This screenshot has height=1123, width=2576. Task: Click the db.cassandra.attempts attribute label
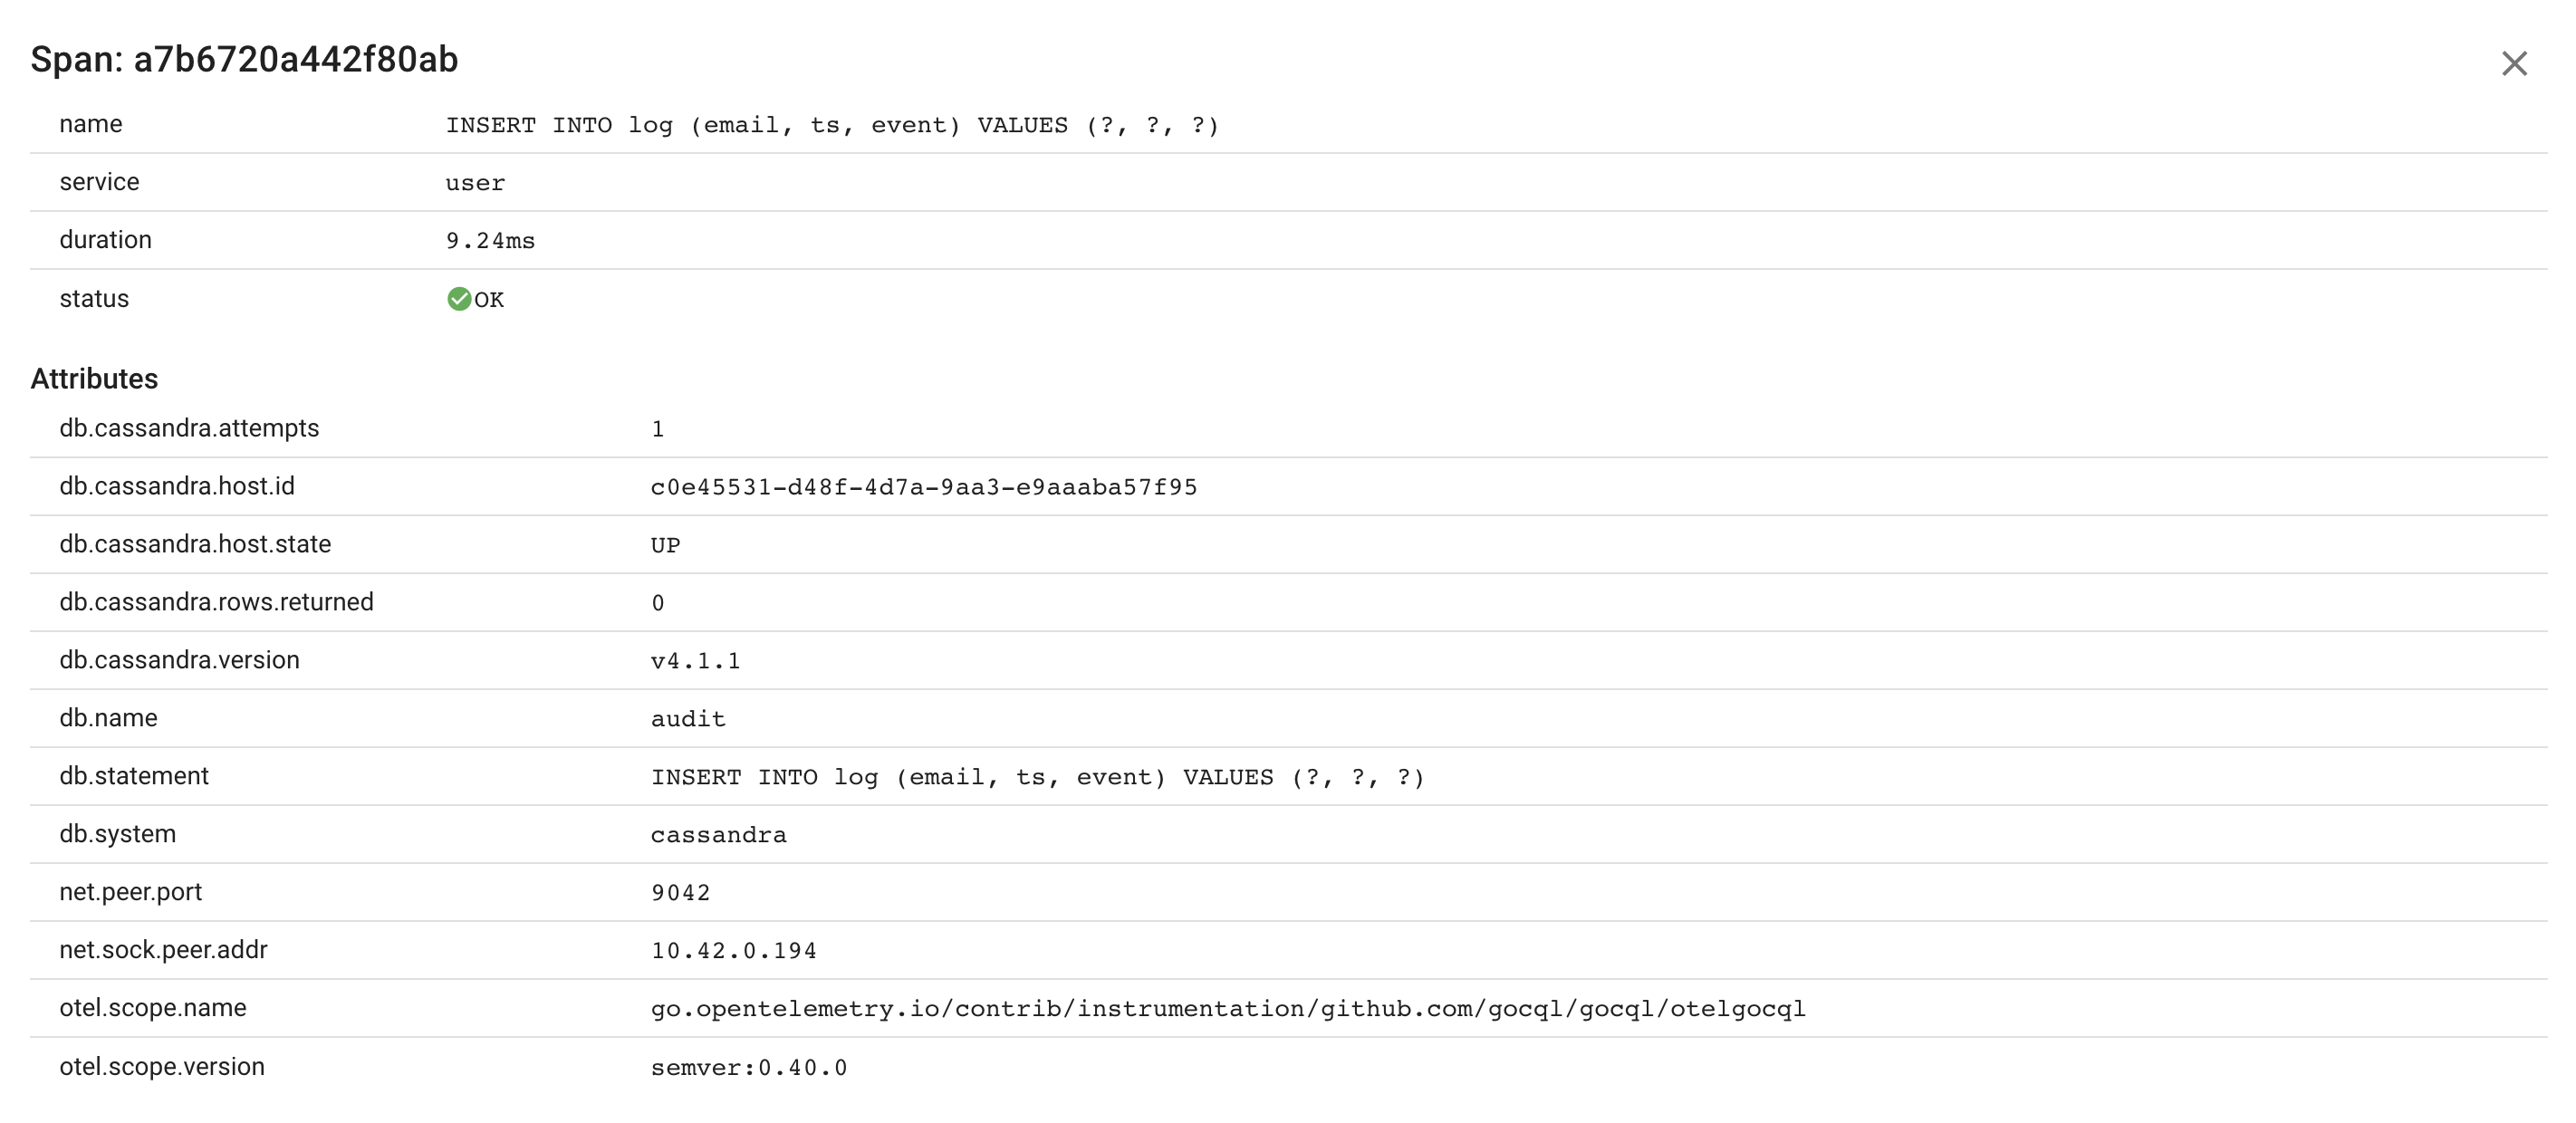[x=189, y=428]
